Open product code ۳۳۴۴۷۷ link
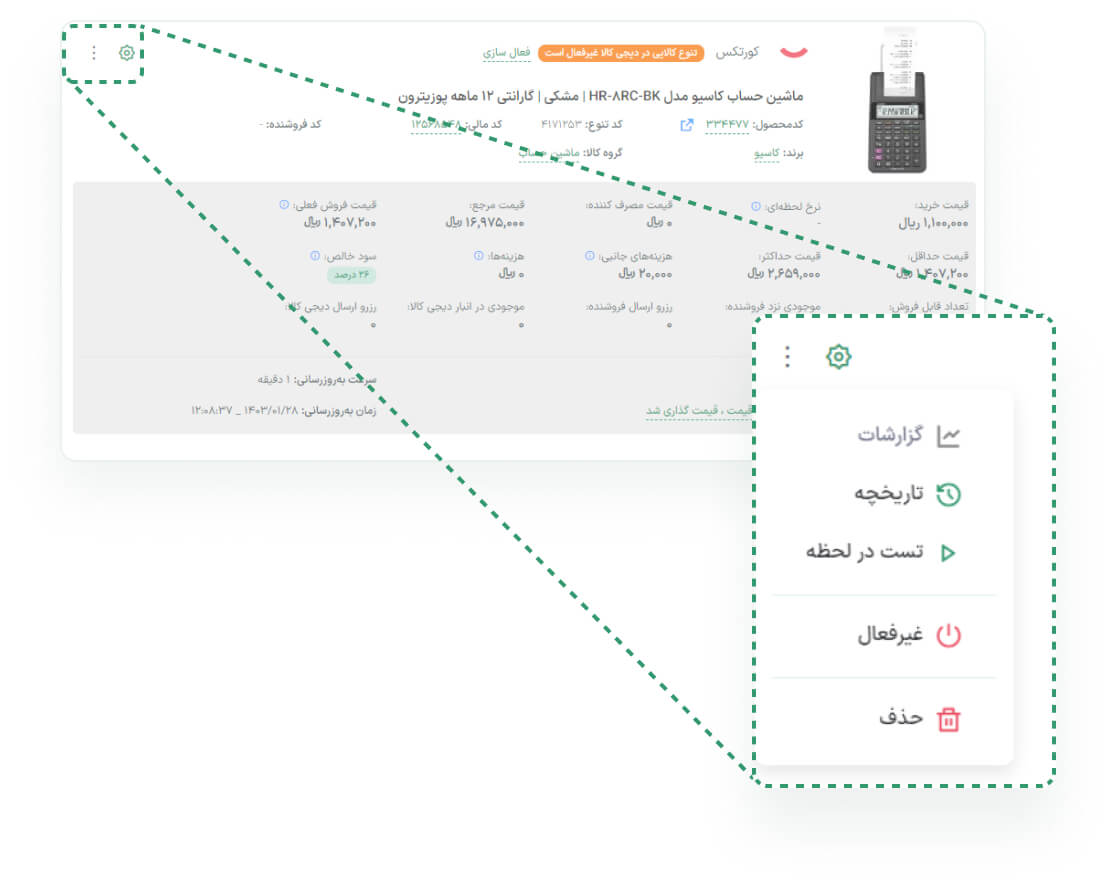 727,125
